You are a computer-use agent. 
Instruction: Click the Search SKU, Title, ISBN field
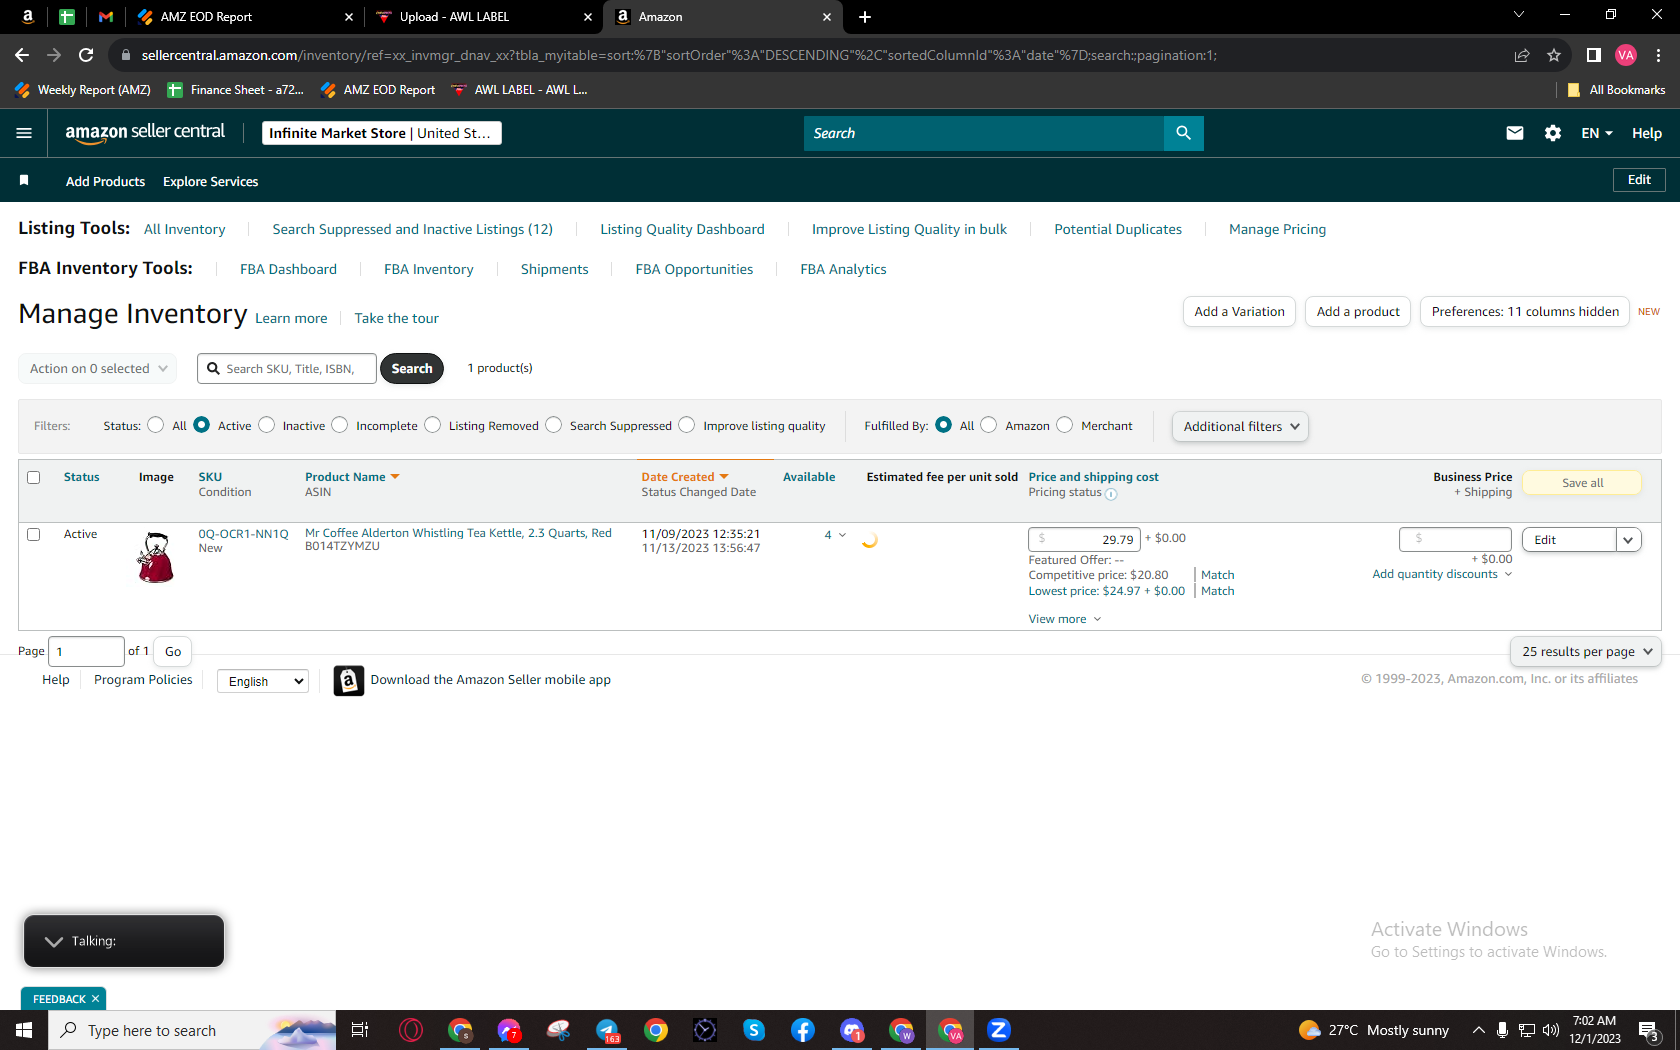point(287,369)
